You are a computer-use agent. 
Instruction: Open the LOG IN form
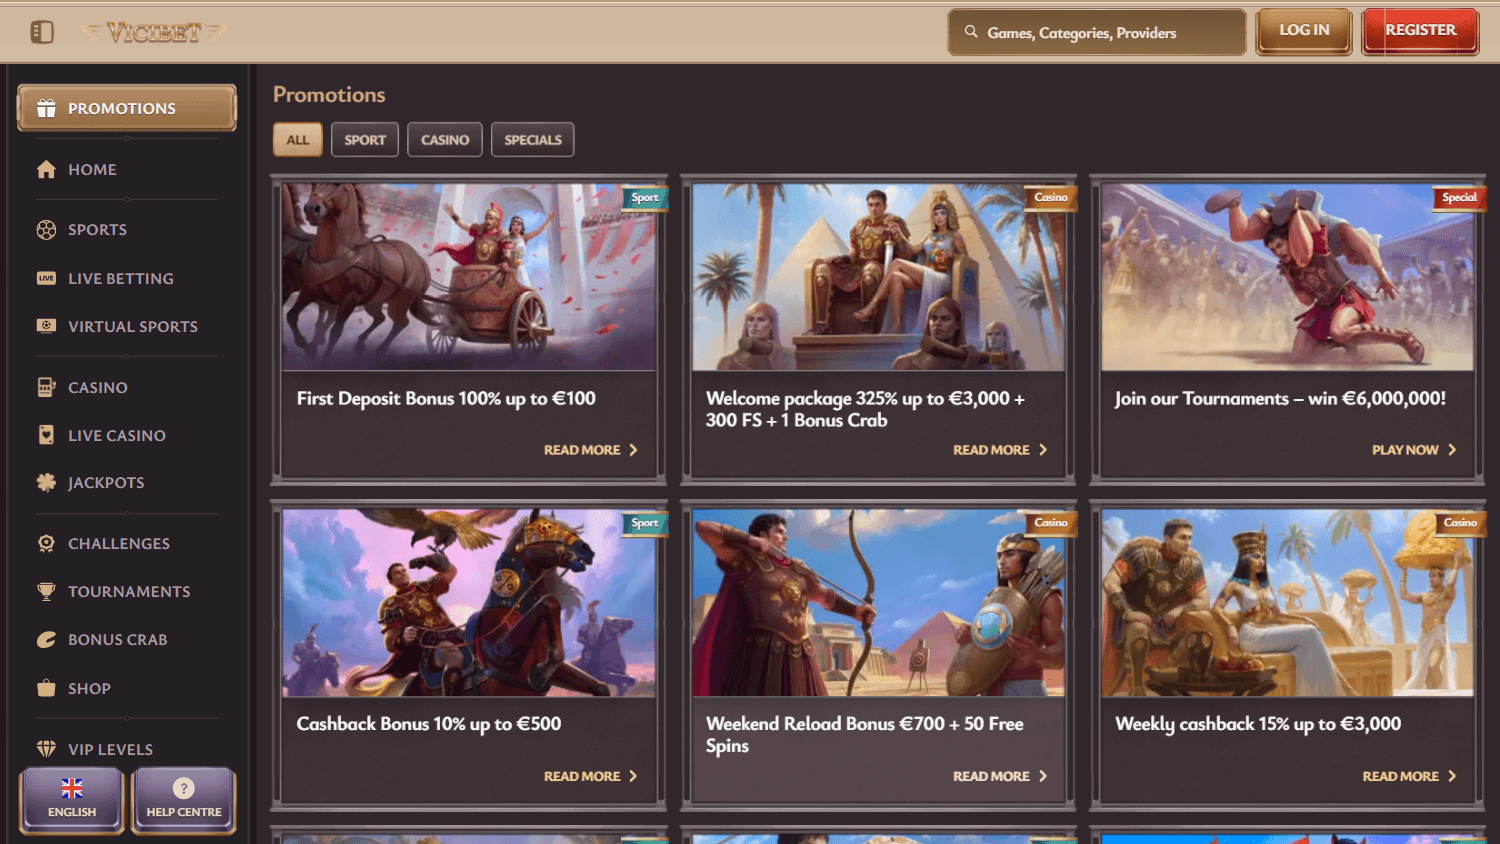[x=1303, y=30]
